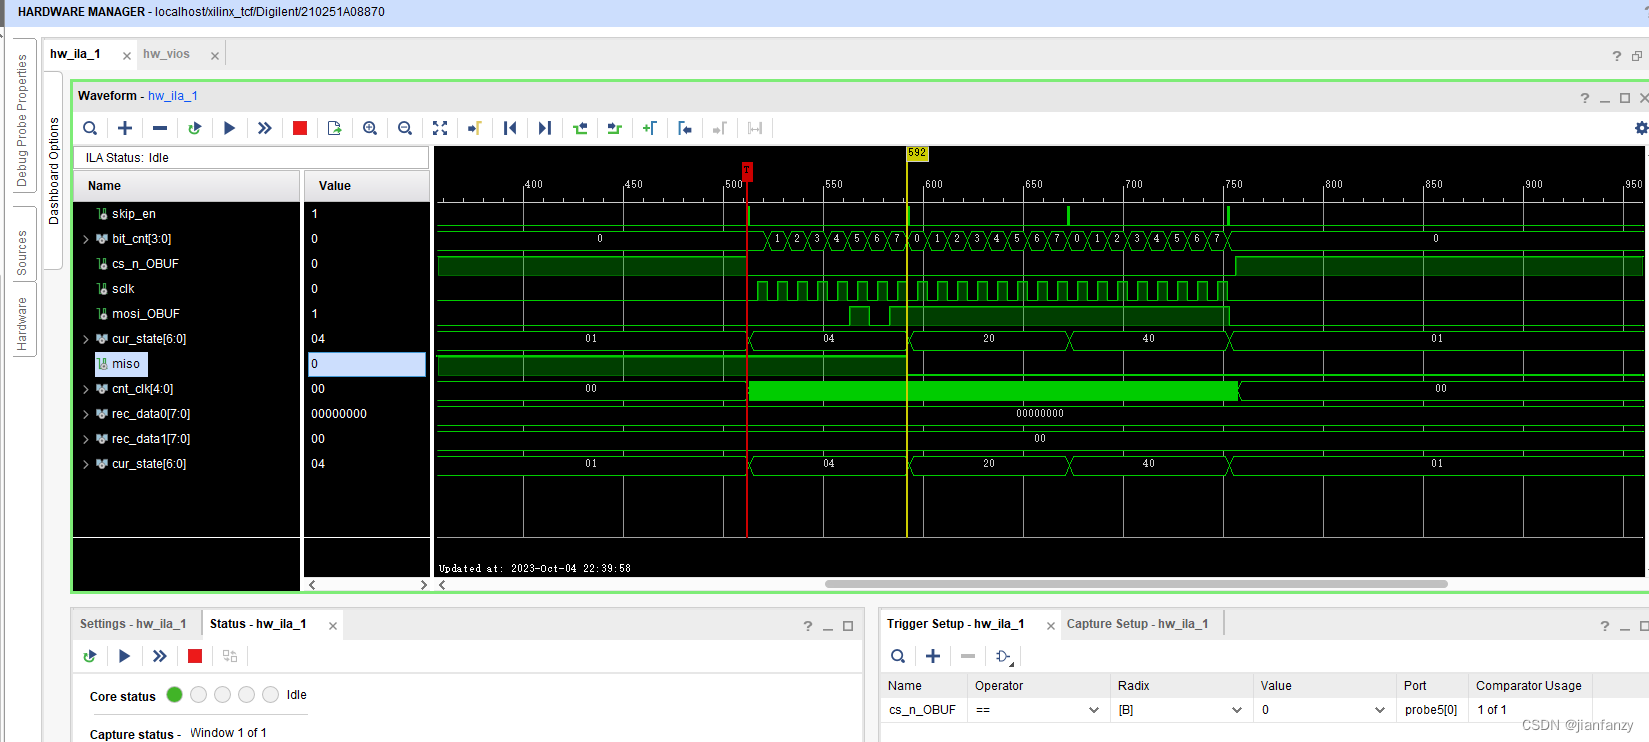Switch to the hw_vios tab
Viewport: 1649px width, 742px height.
pyautogui.click(x=166, y=54)
